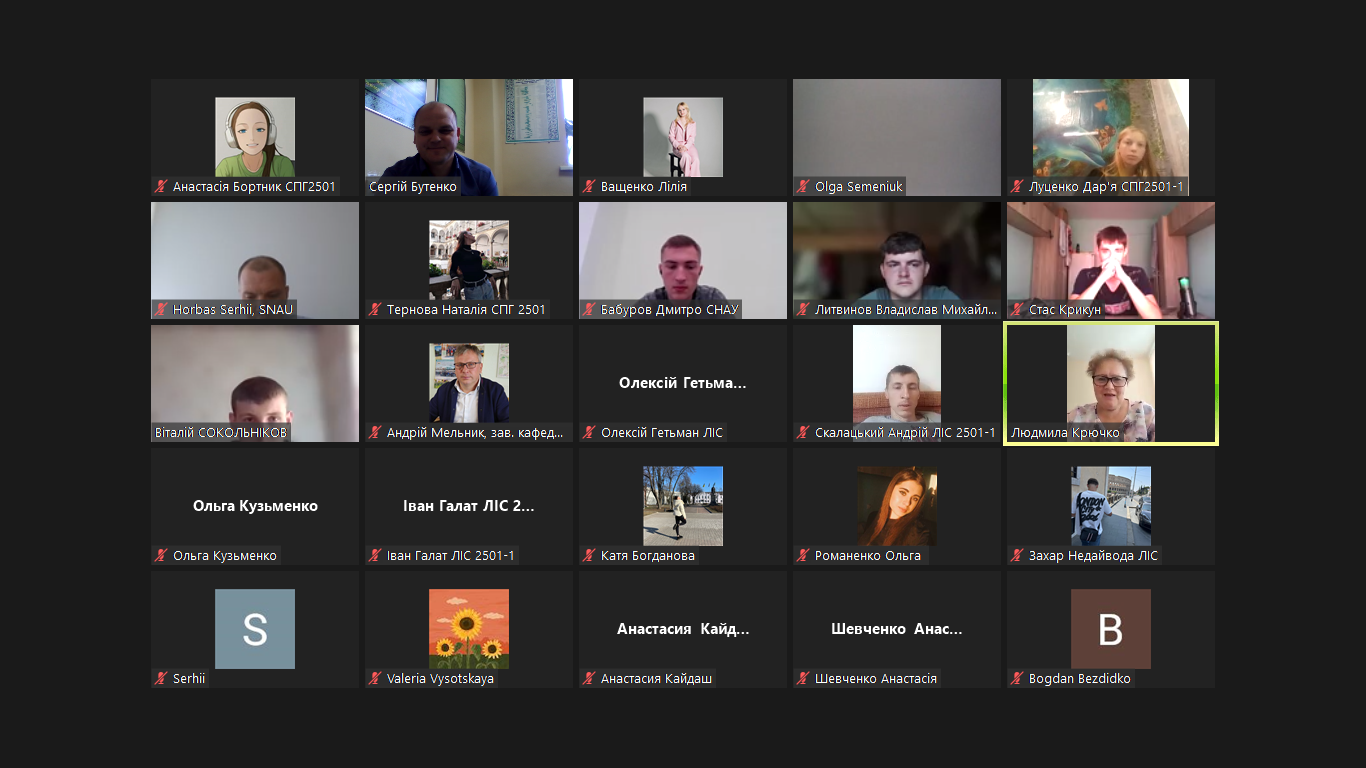Click large centered name 'Анастасия Кайд...'
This screenshot has width=1366, height=768.
pyautogui.click(x=683, y=629)
